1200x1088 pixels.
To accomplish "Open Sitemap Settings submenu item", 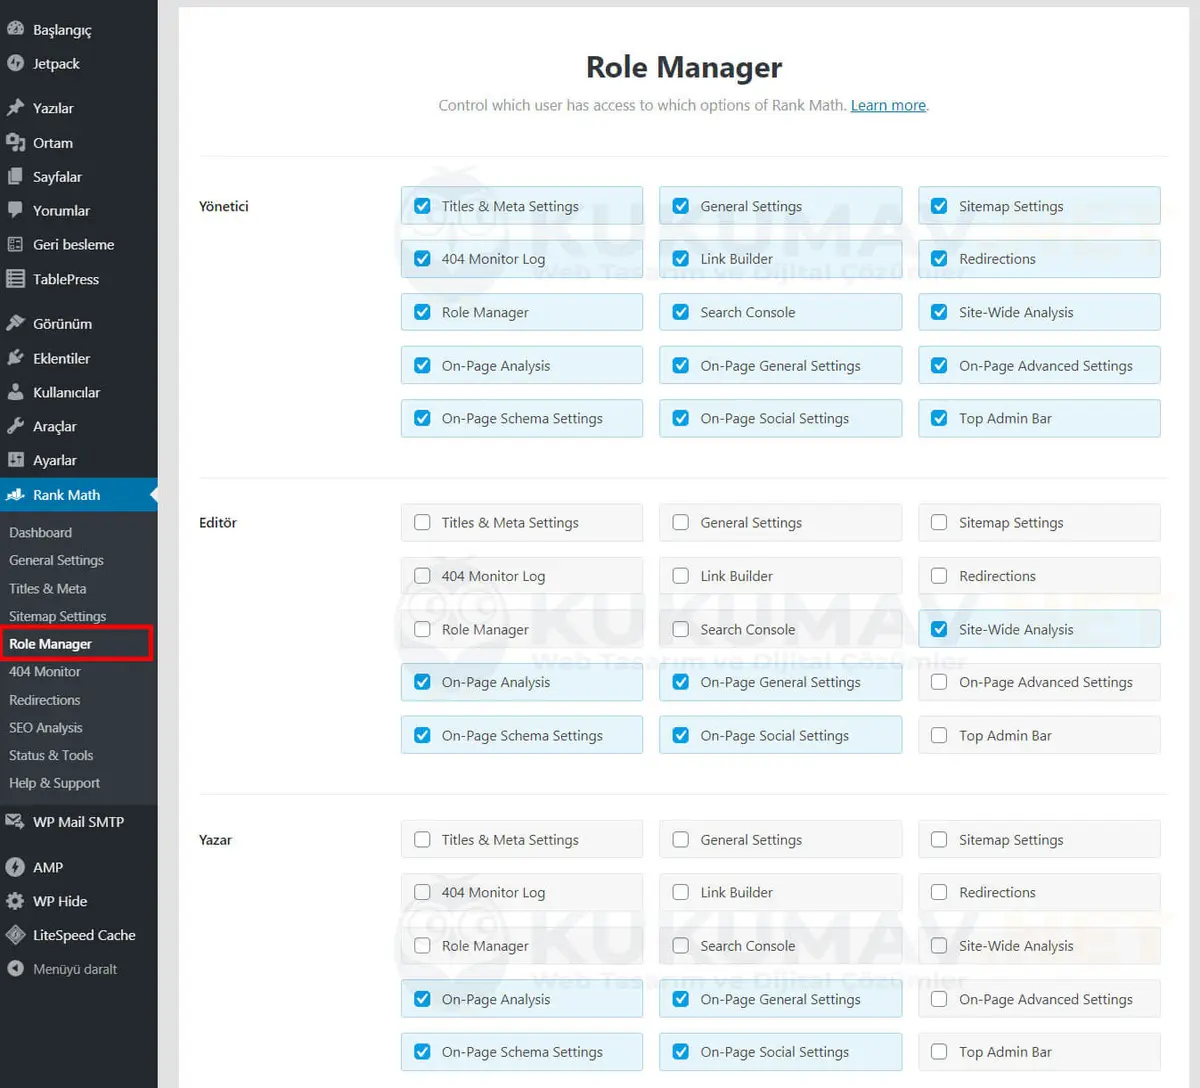I will (x=57, y=617).
